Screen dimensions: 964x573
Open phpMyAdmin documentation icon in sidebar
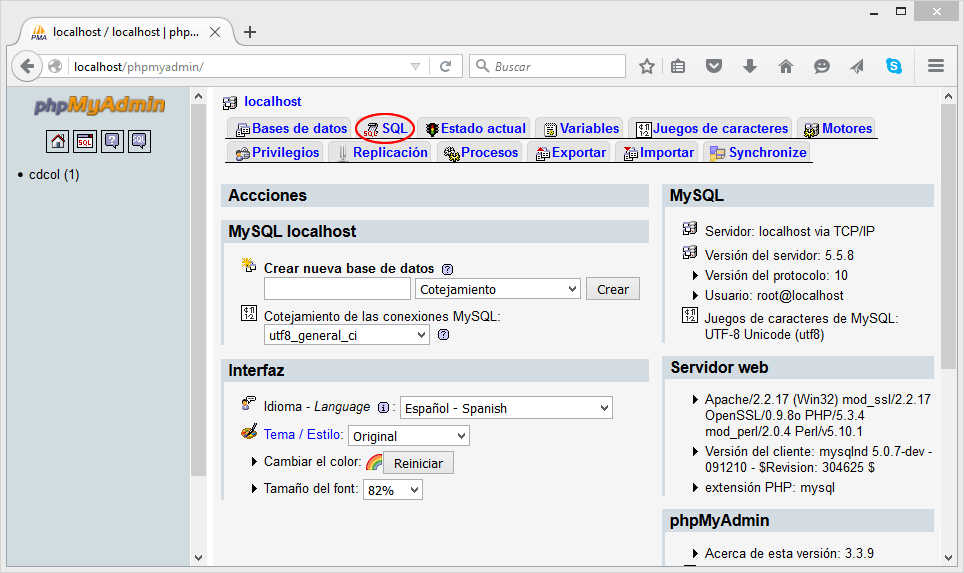(x=113, y=141)
